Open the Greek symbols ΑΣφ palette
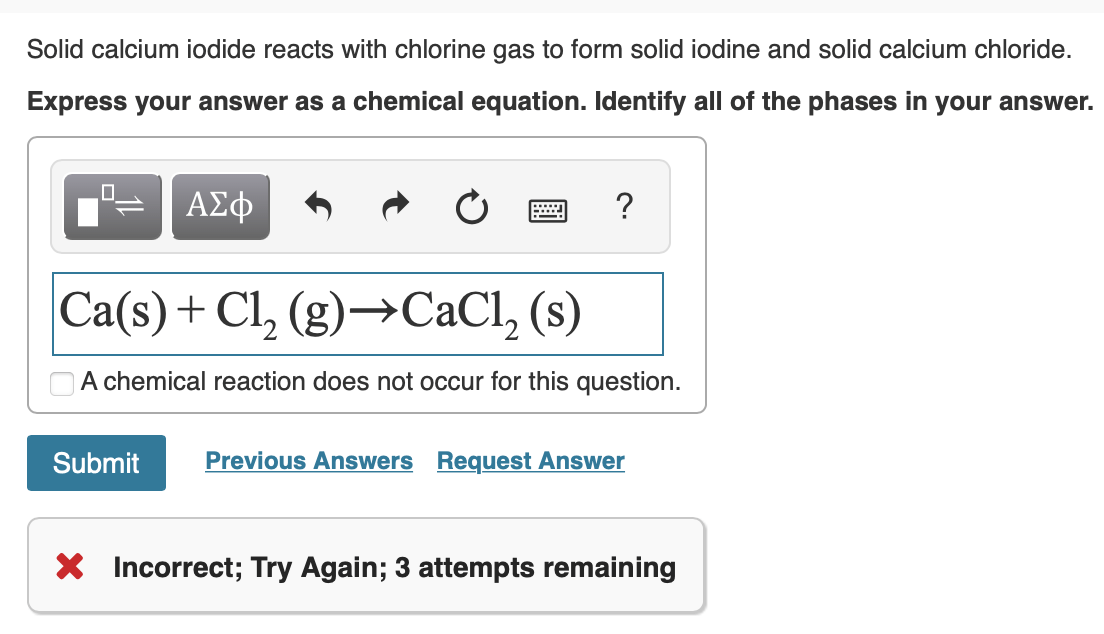1104x634 pixels. click(x=220, y=207)
